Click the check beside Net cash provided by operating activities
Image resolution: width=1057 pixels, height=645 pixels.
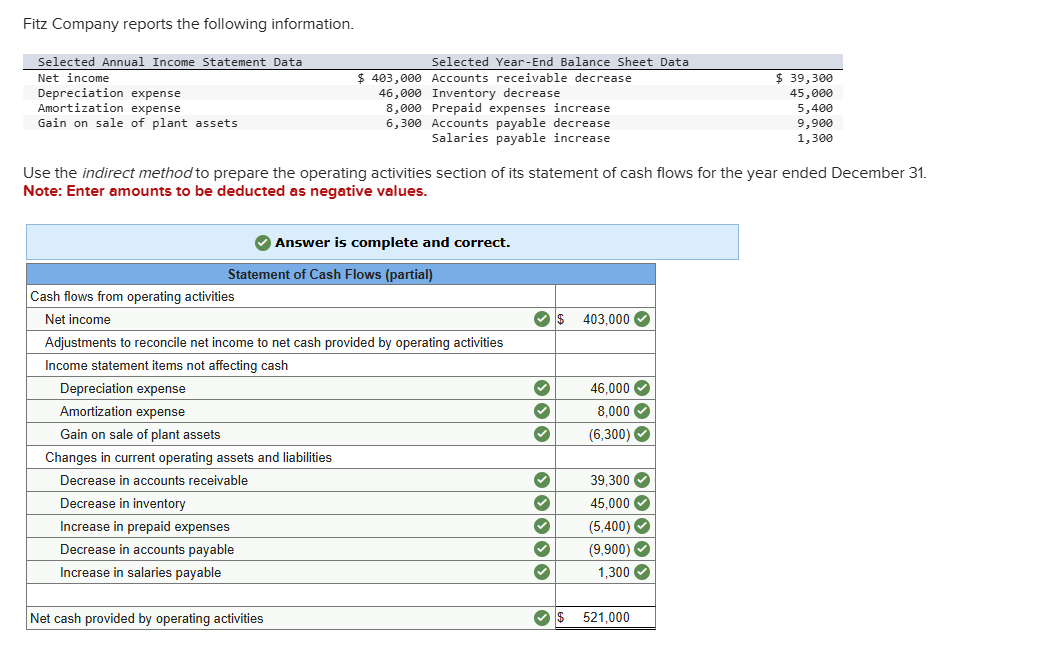coord(542,618)
